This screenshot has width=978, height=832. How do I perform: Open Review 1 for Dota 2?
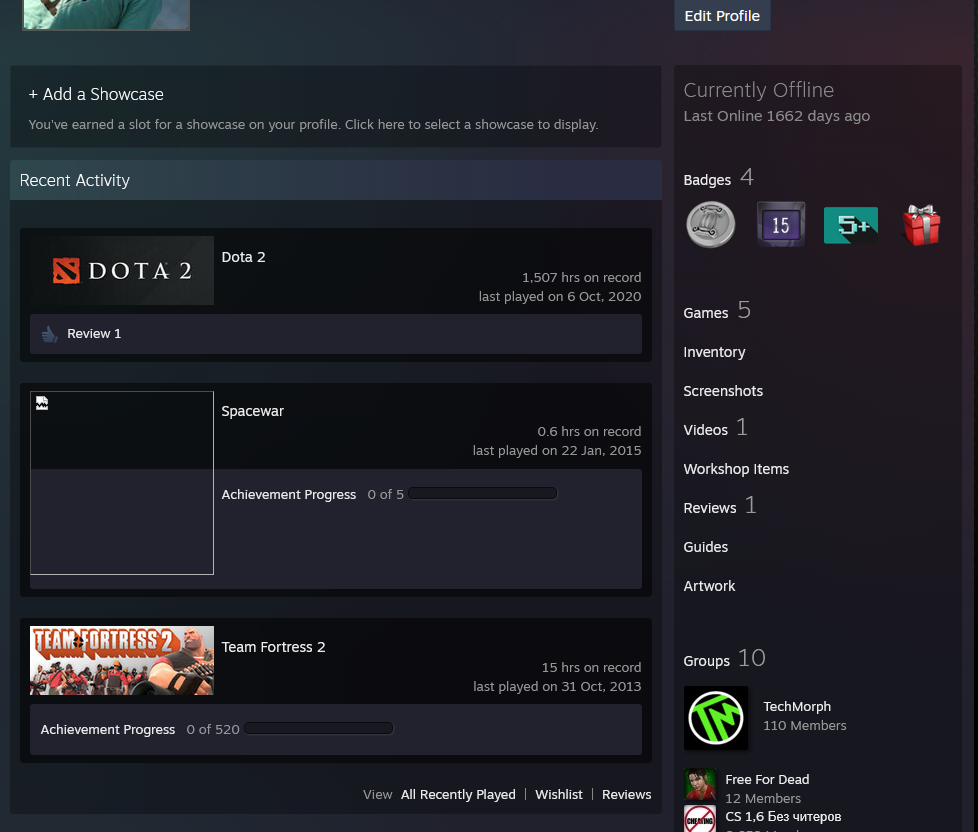(94, 334)
